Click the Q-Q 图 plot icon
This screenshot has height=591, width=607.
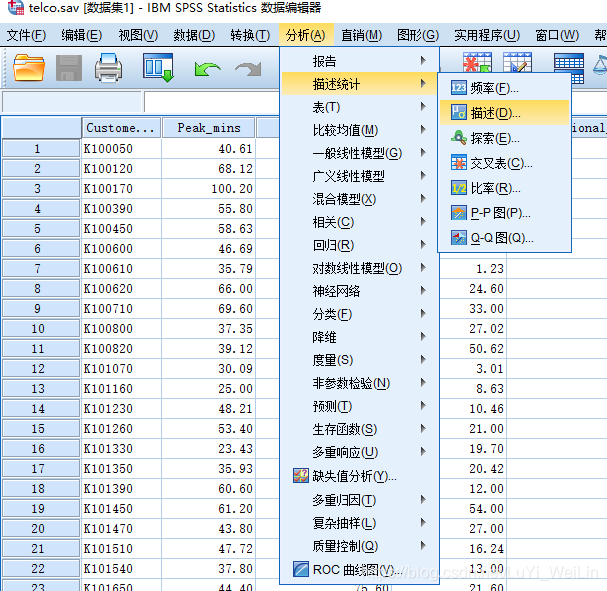point(458,238)
